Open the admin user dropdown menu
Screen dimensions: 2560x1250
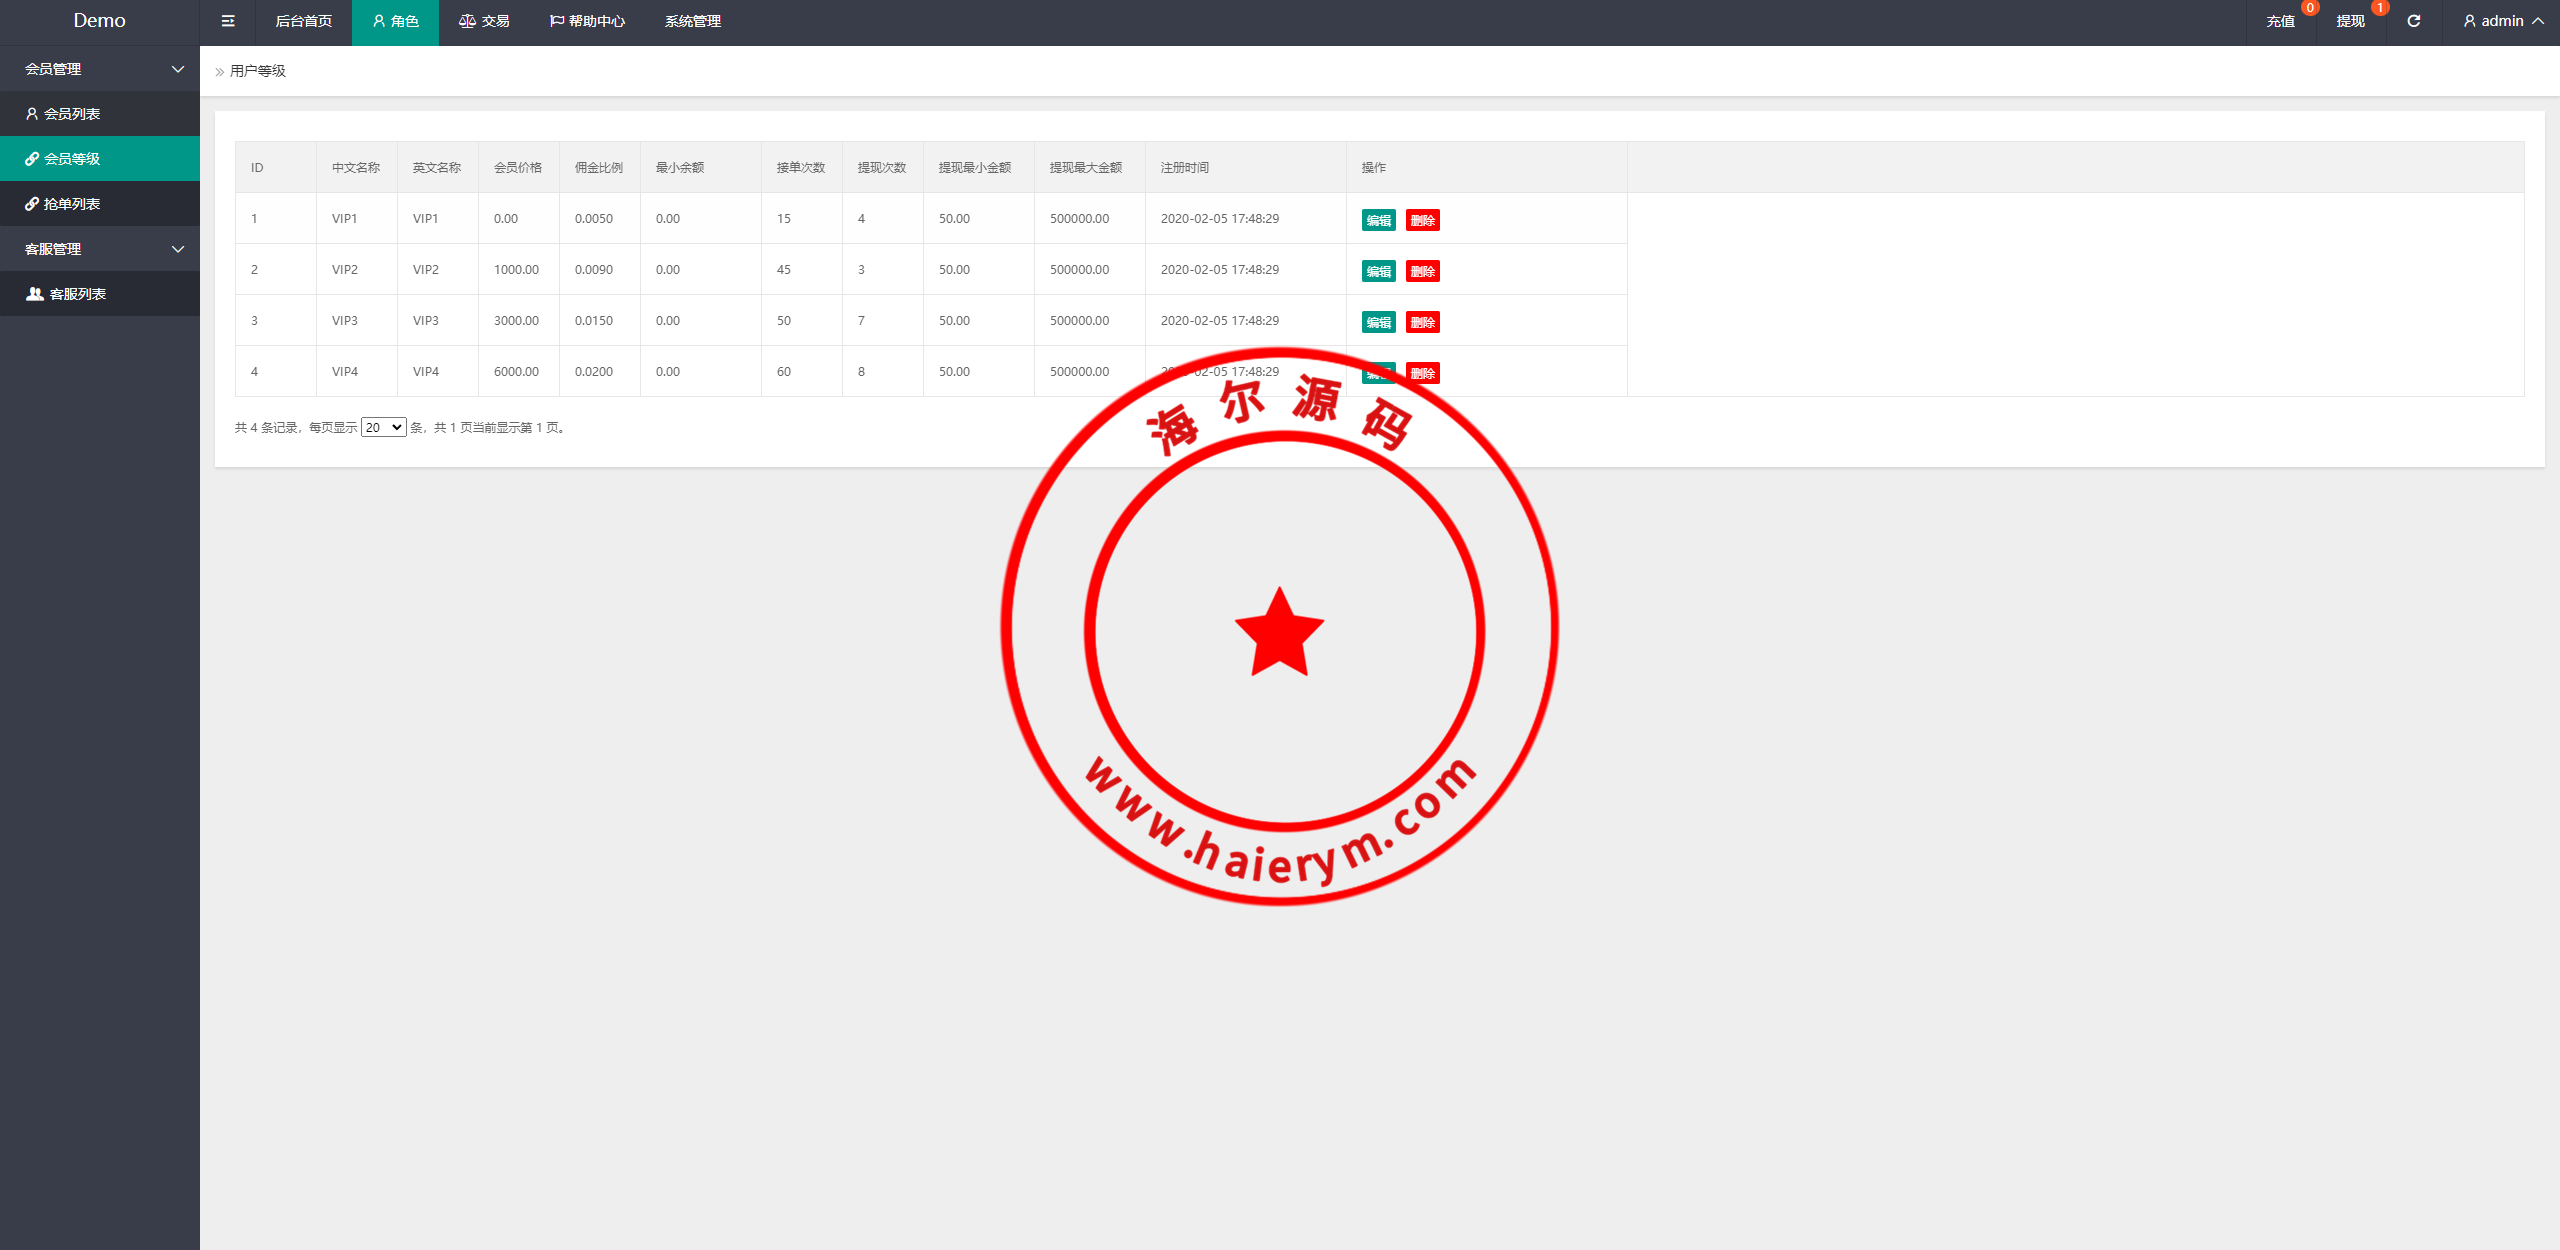click(2502, 21)
